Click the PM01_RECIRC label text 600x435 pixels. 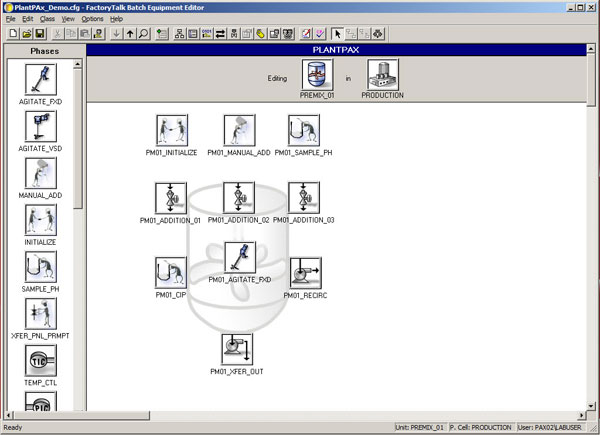click(305, 295)
